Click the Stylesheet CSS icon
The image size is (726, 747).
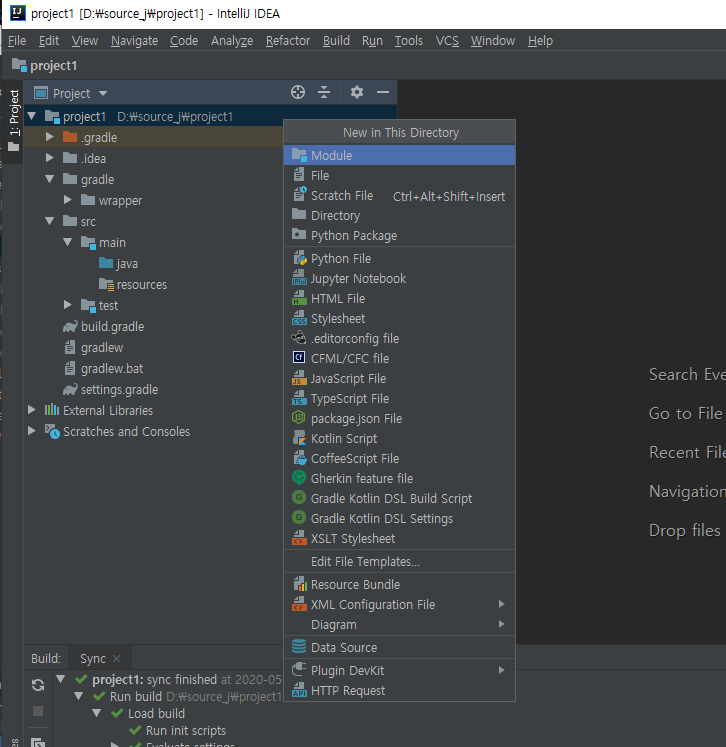tap(299, 319)
